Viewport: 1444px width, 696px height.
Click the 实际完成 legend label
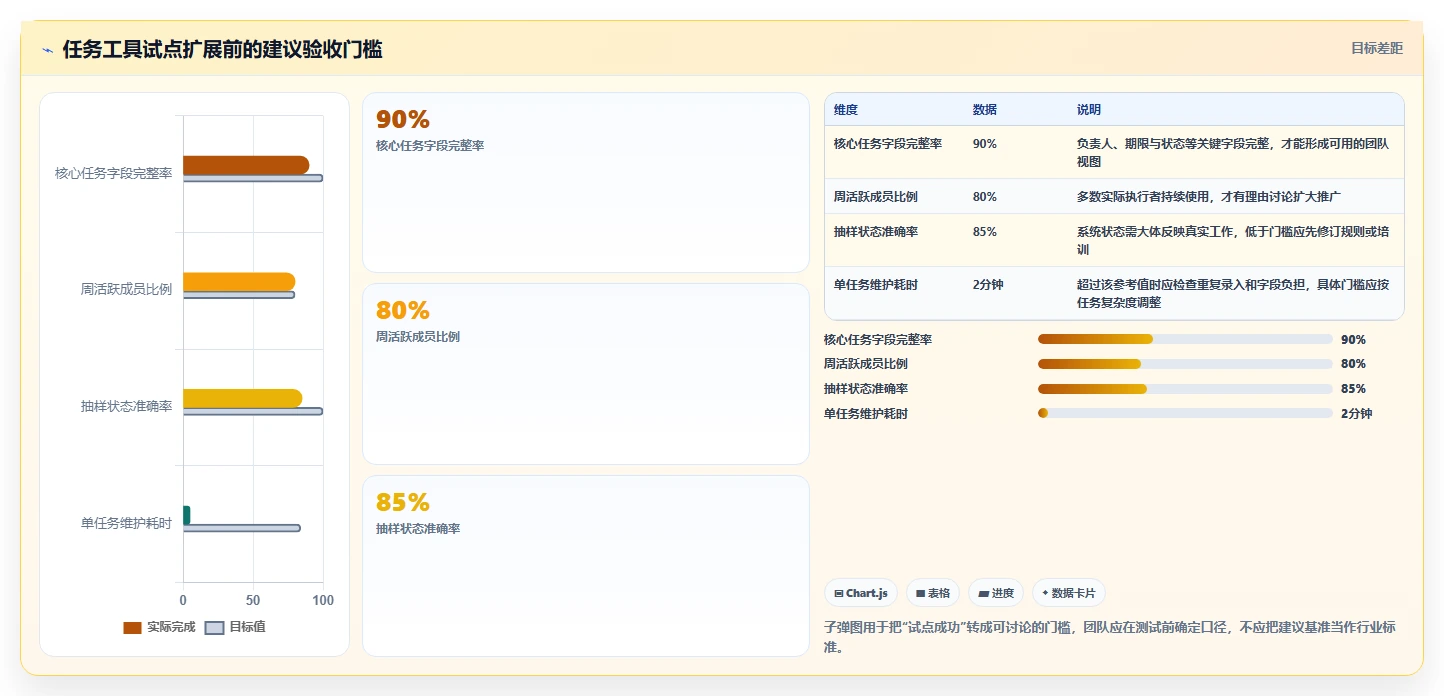pyautogui.click(x=171, y=627)
